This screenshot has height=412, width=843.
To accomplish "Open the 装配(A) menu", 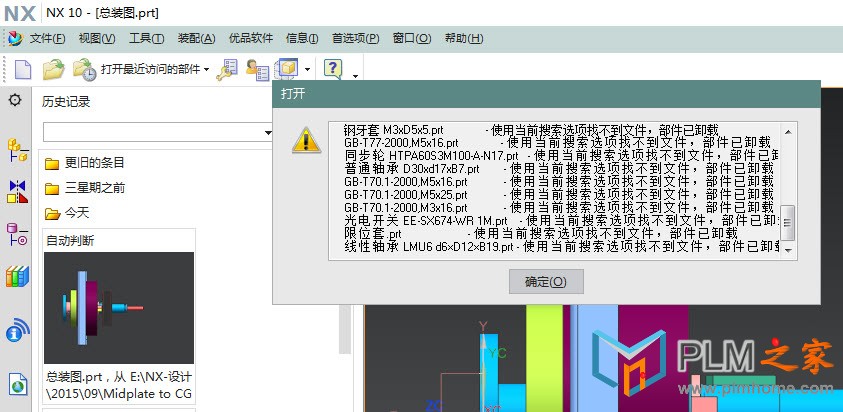I will (x=196, y=38).
